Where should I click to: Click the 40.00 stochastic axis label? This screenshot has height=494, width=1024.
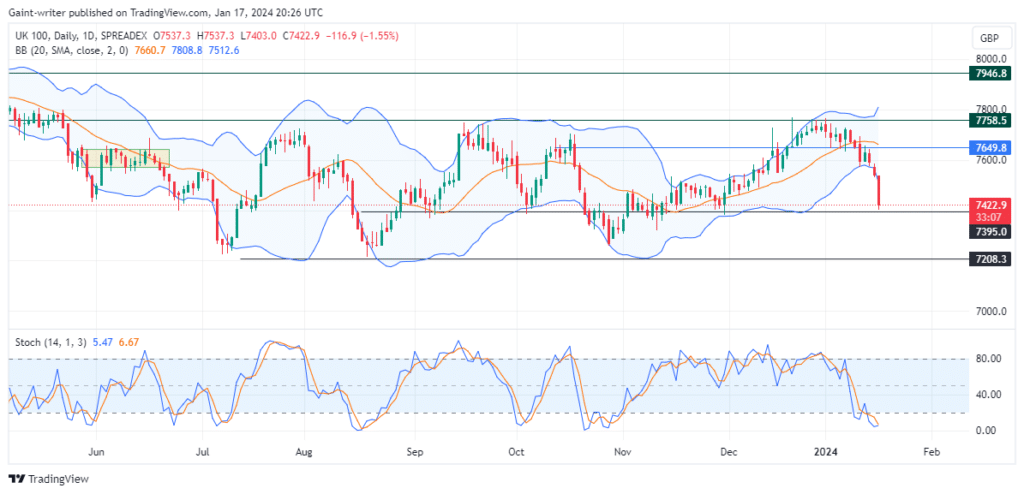point(988,394)
